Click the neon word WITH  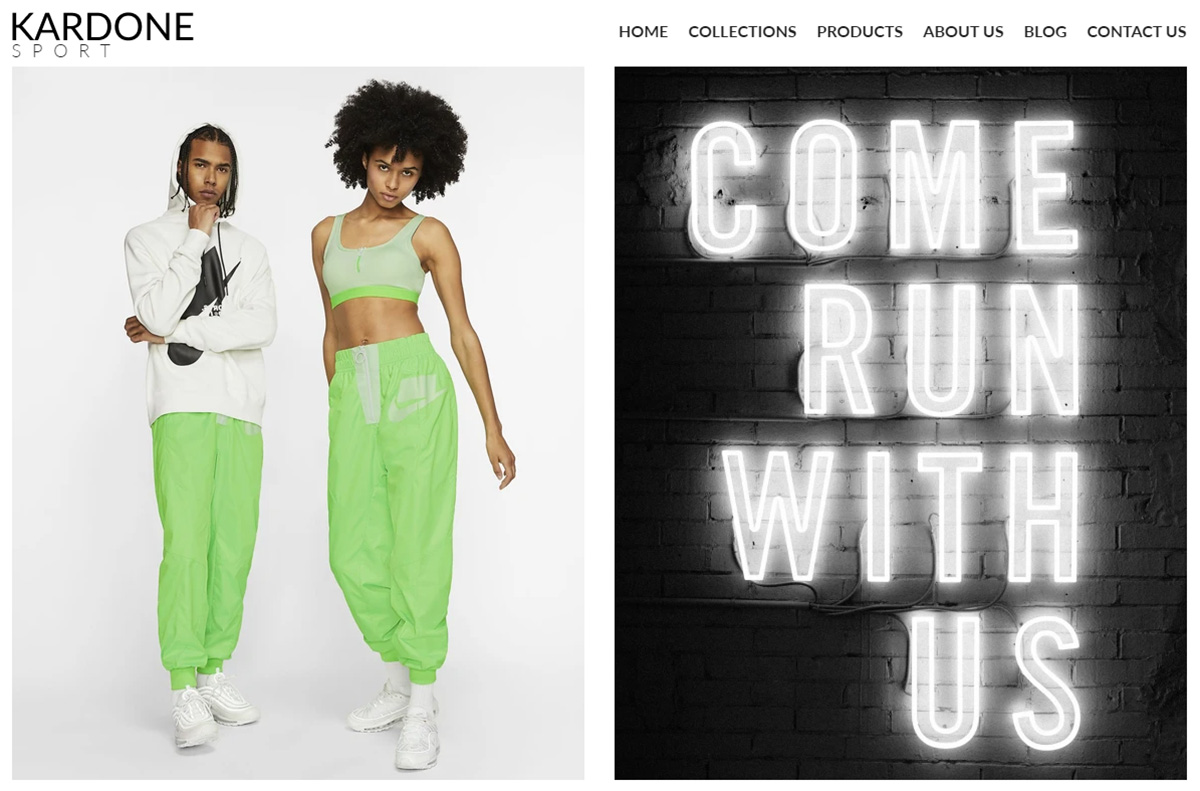pyautogui.click(x=900, y=515)
